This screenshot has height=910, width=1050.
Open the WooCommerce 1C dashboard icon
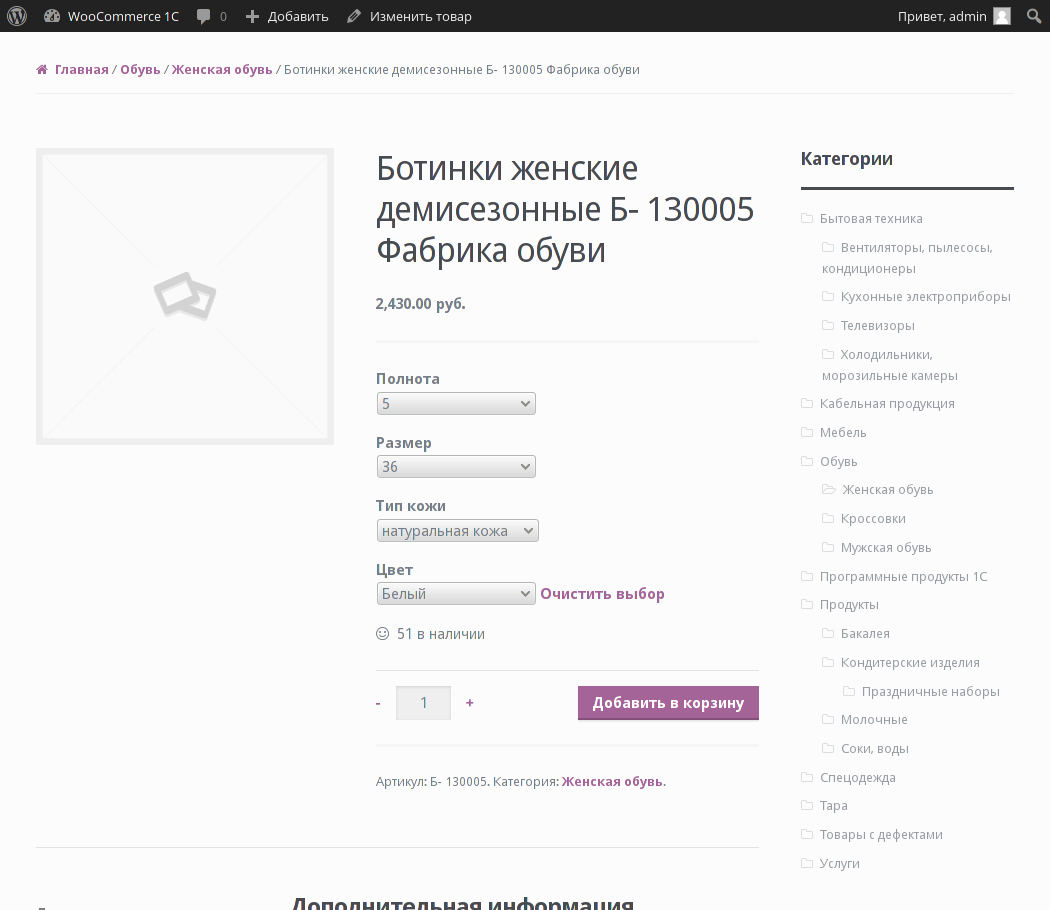click(x=52, y=16)
